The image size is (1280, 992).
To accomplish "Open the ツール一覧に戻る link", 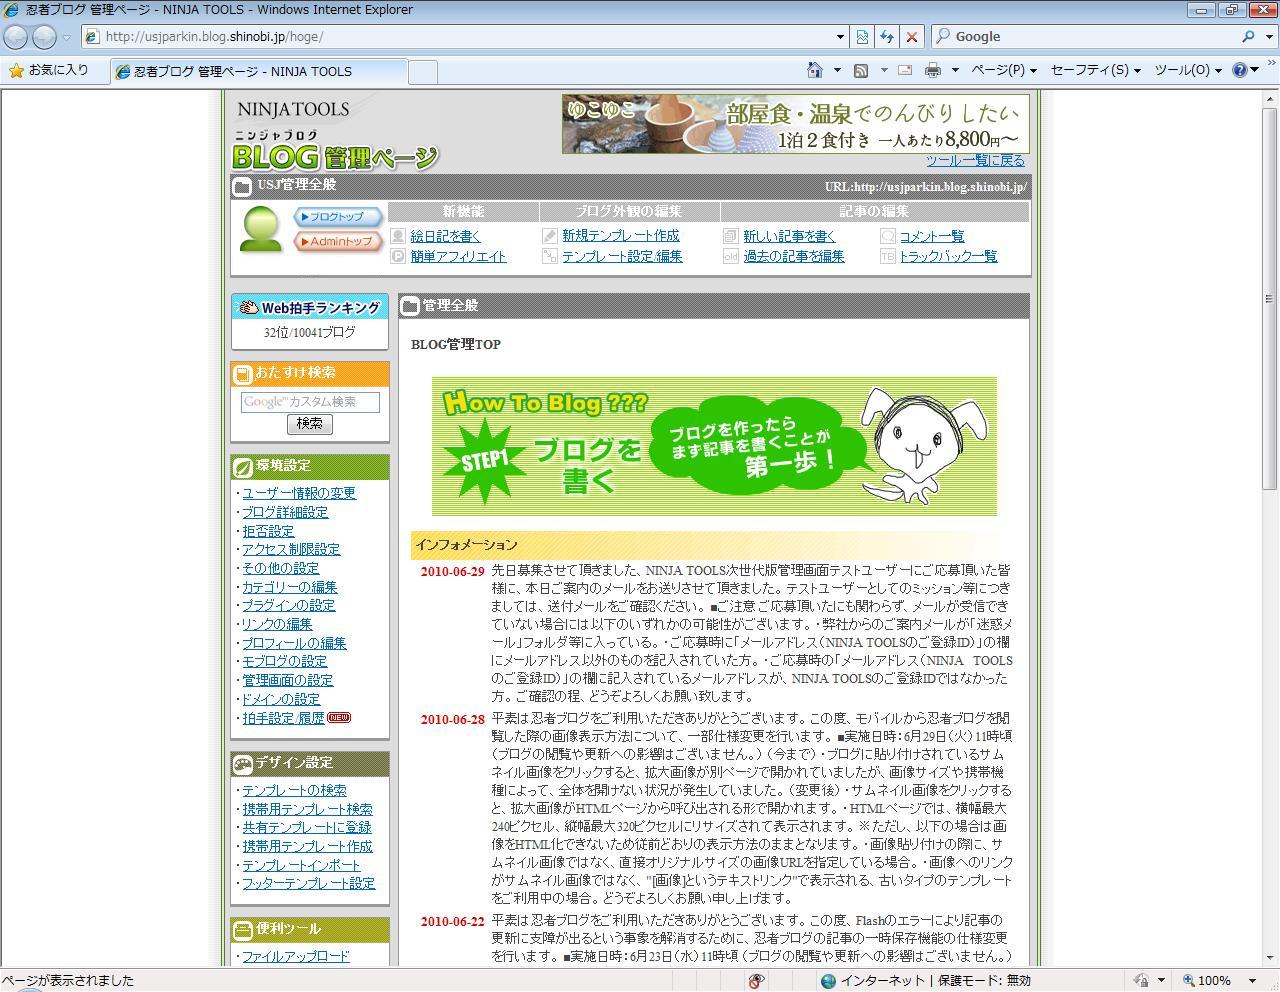I will coord(975,161).
